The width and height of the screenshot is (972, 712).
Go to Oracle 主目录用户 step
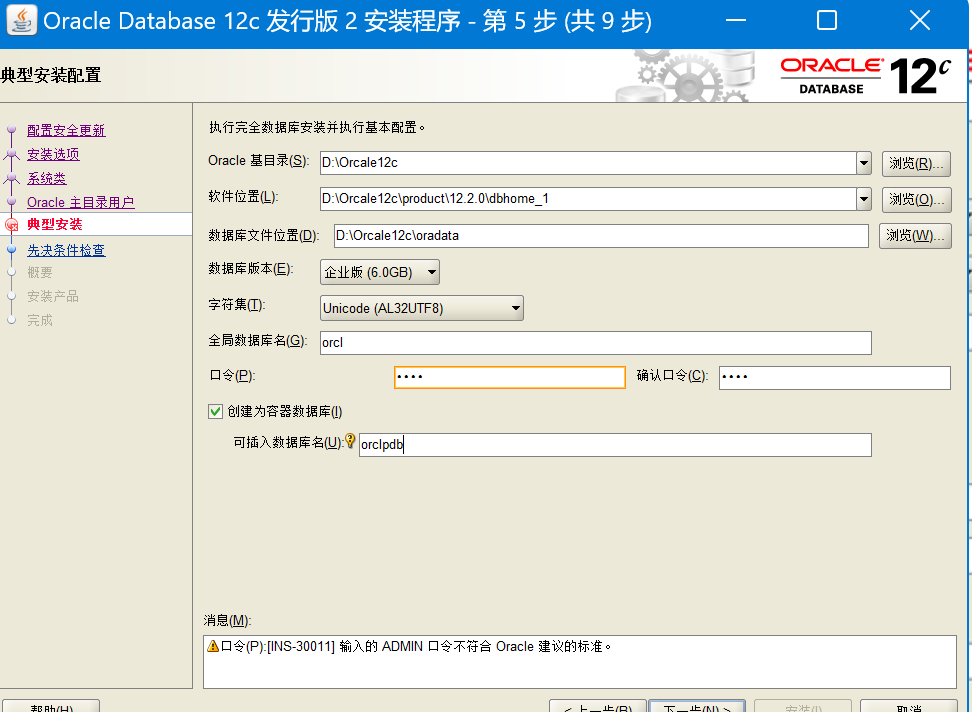point(81,203)
